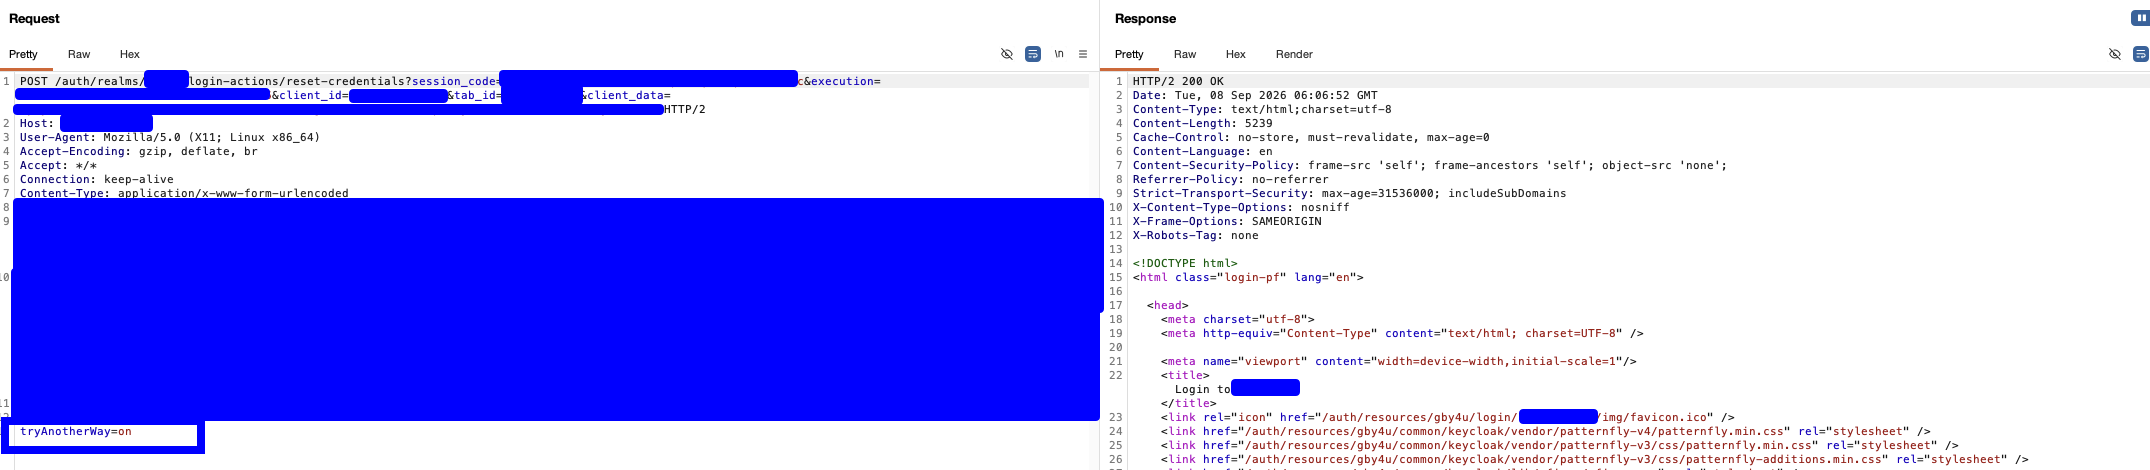2150x470 pixels.
Task: Click the session_code parameter name
Action: [452, 81]
